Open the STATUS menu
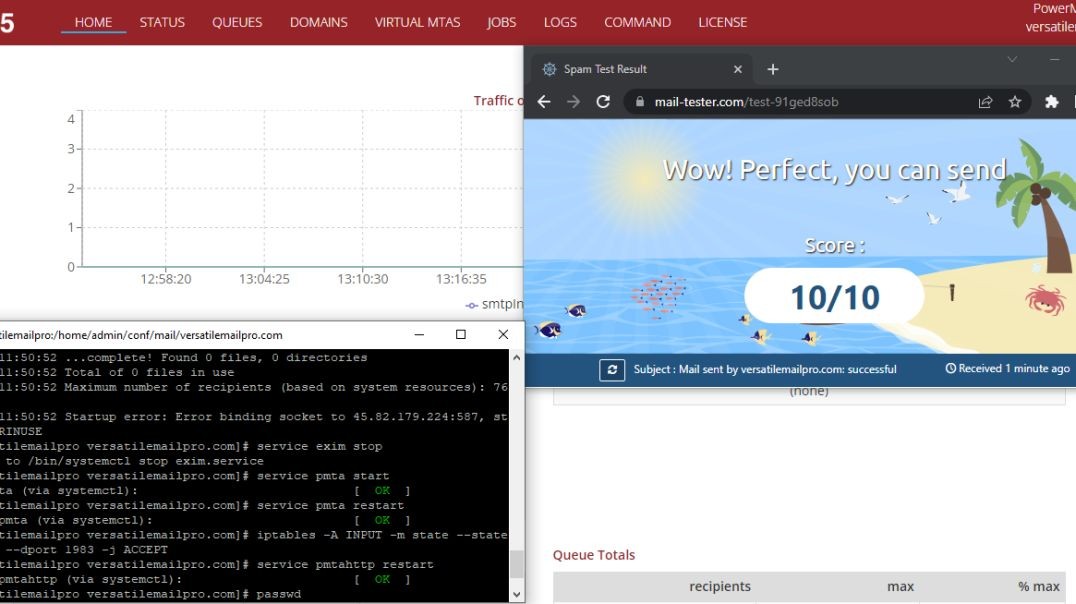 (162, 22)
